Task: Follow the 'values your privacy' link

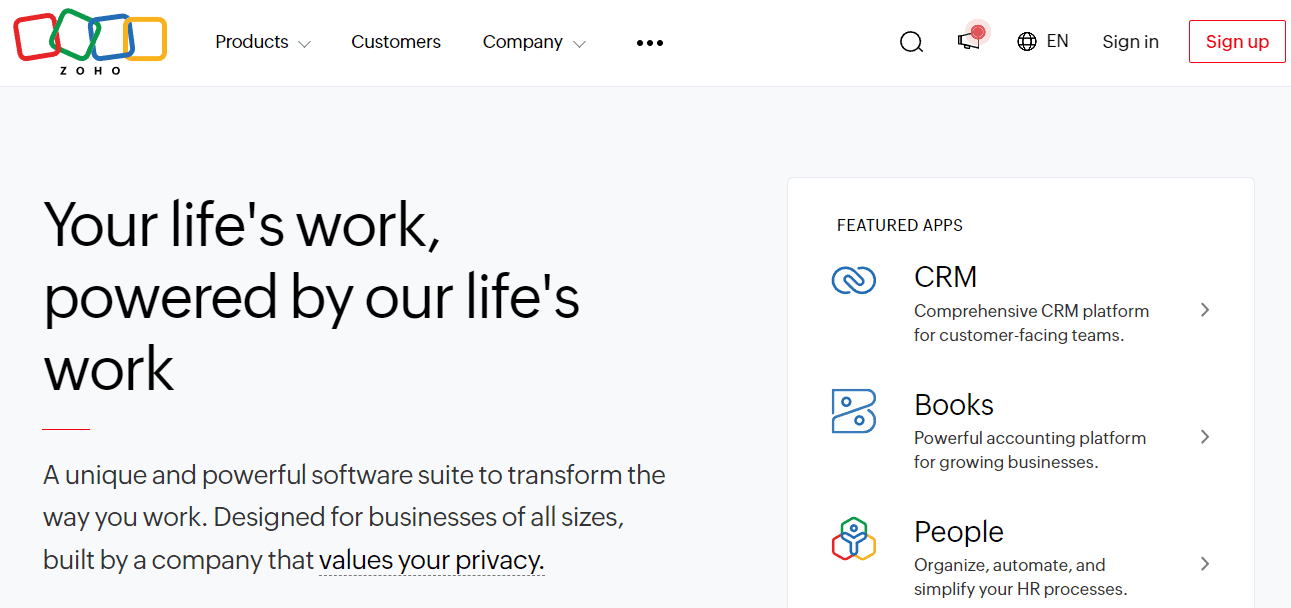Action: point(431,560)
